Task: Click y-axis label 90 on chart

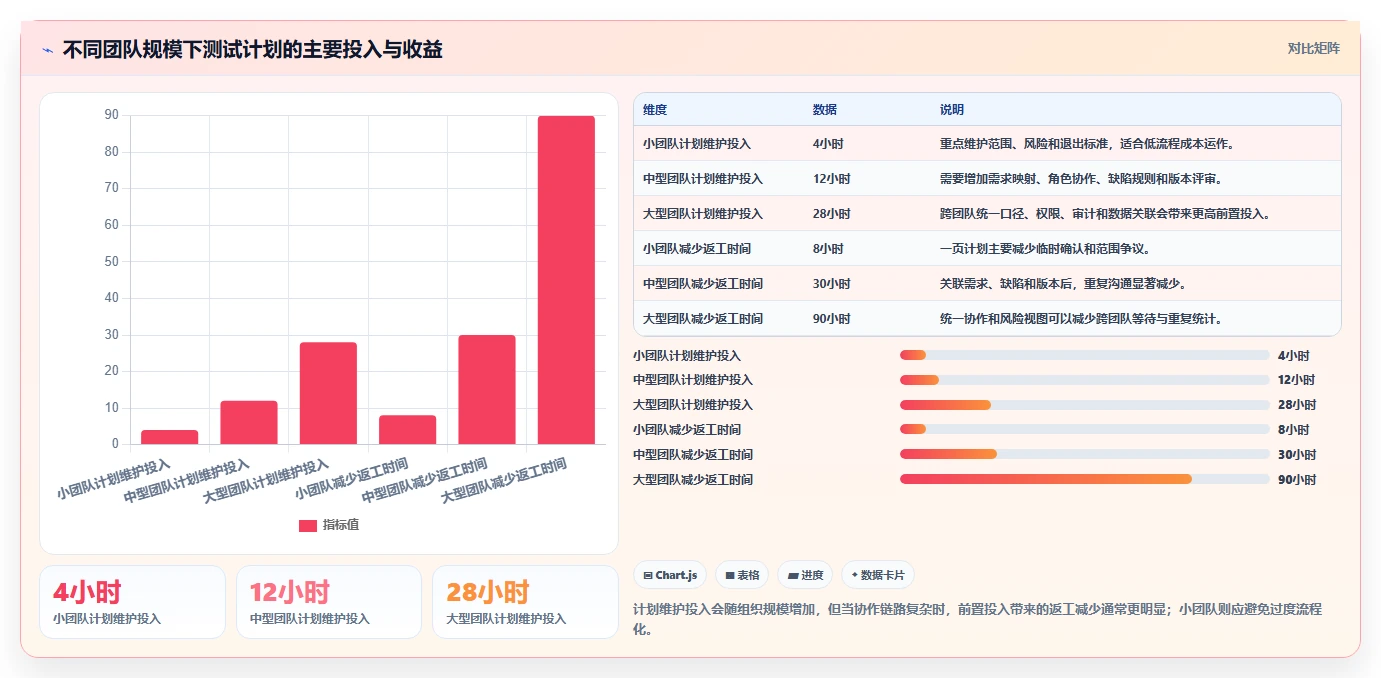Action: pyautogui.click(x=111, y=115)
